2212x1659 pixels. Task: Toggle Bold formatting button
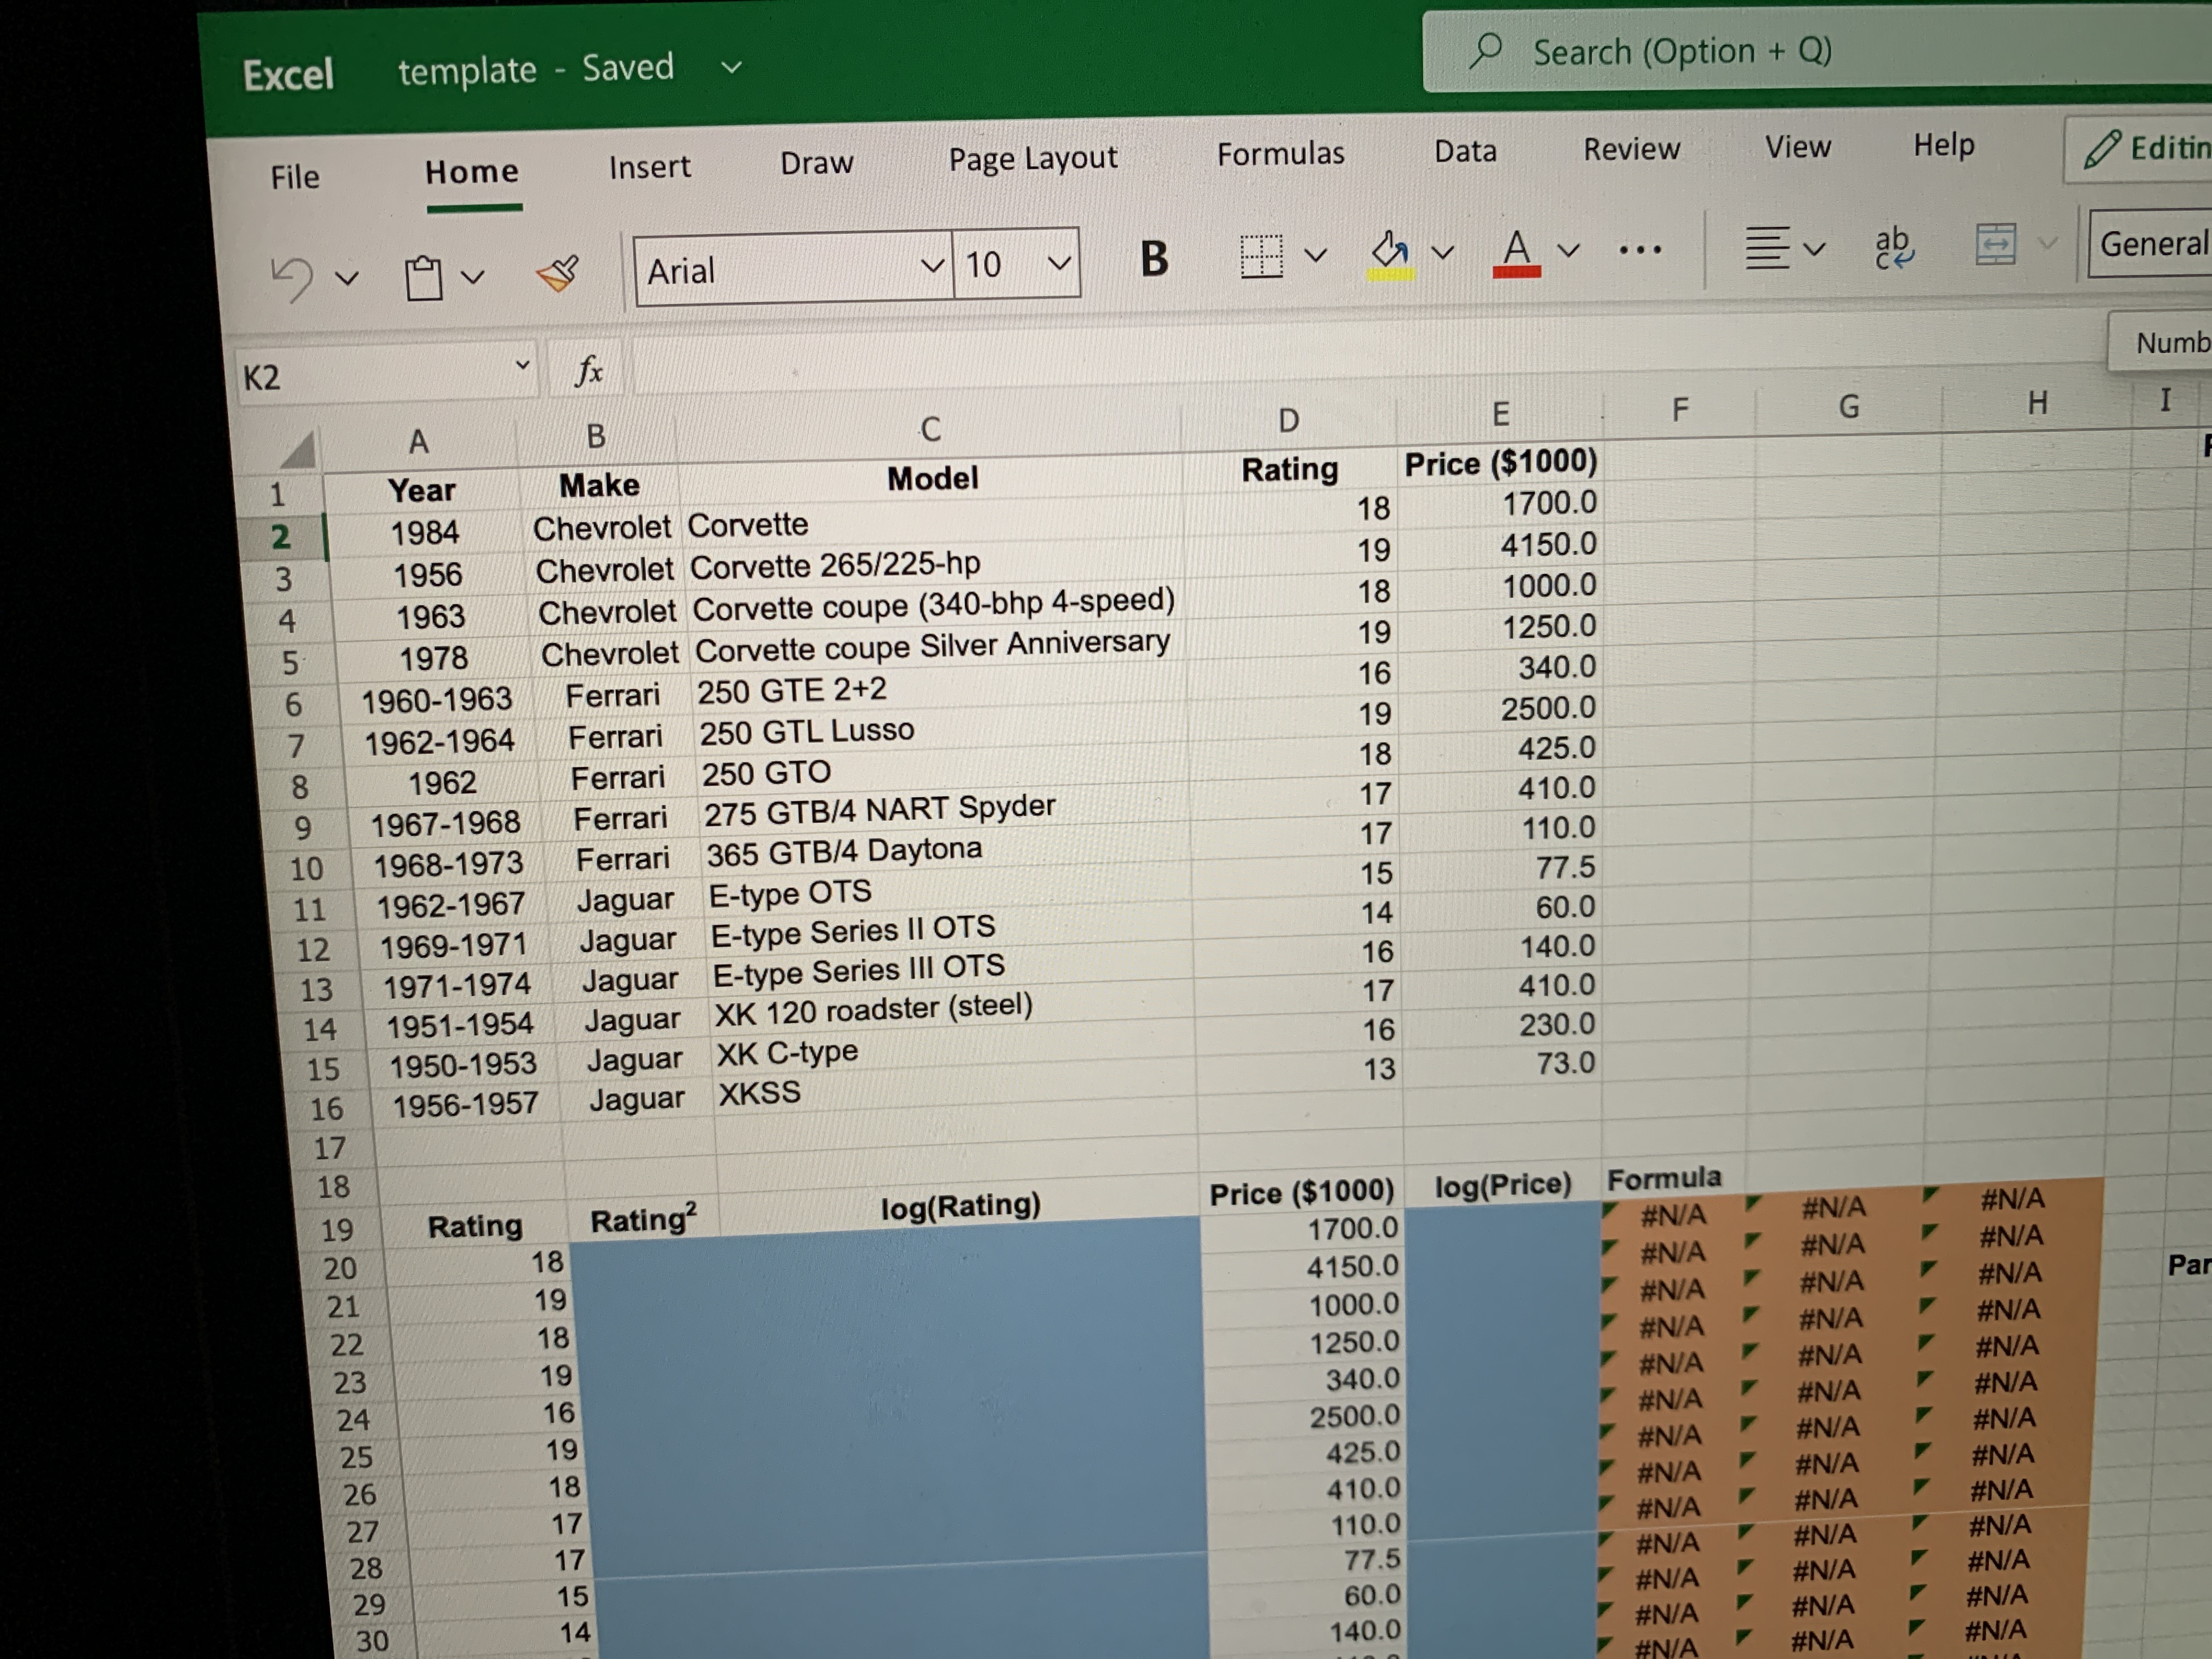coord(1154,259)
